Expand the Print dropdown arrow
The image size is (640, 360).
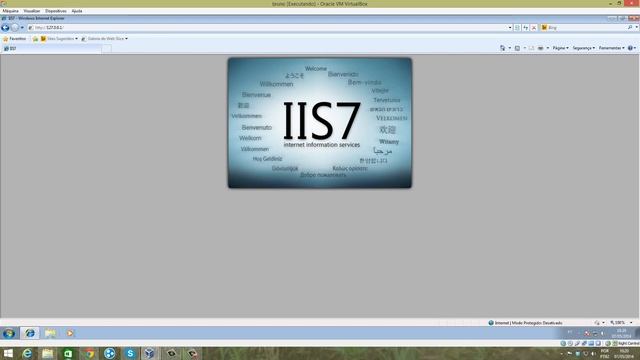coord(548,48)
